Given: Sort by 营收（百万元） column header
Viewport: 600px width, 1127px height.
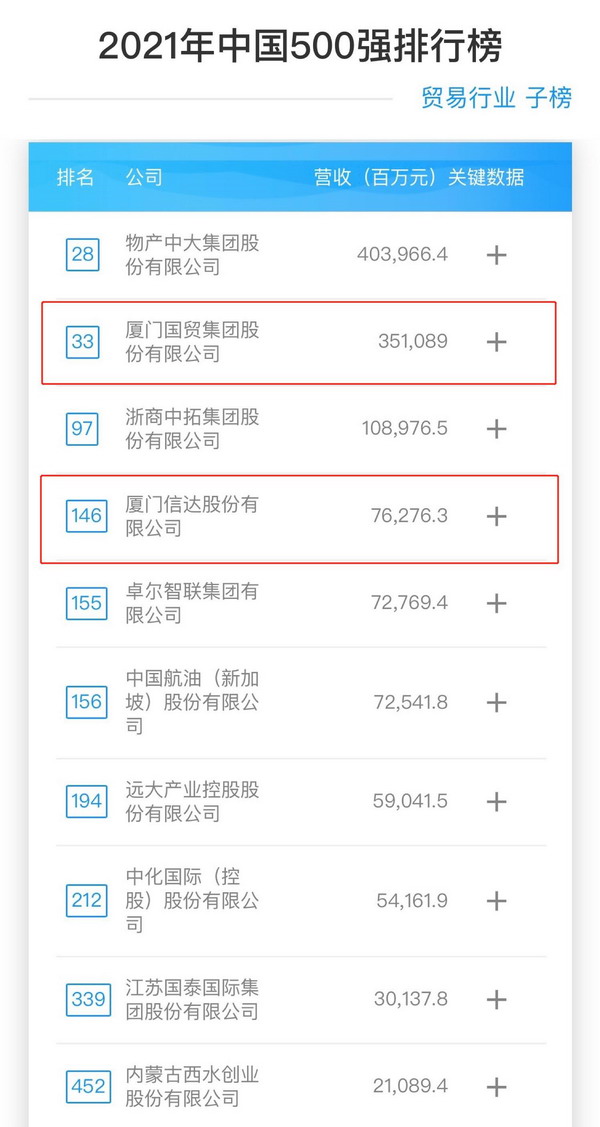Looking at the screenshot, I should 376,178.
